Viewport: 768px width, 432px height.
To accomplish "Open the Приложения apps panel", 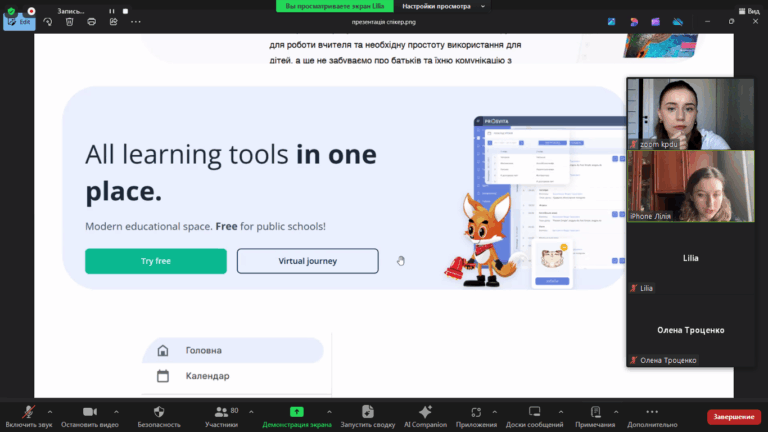I will coord(476,417).
